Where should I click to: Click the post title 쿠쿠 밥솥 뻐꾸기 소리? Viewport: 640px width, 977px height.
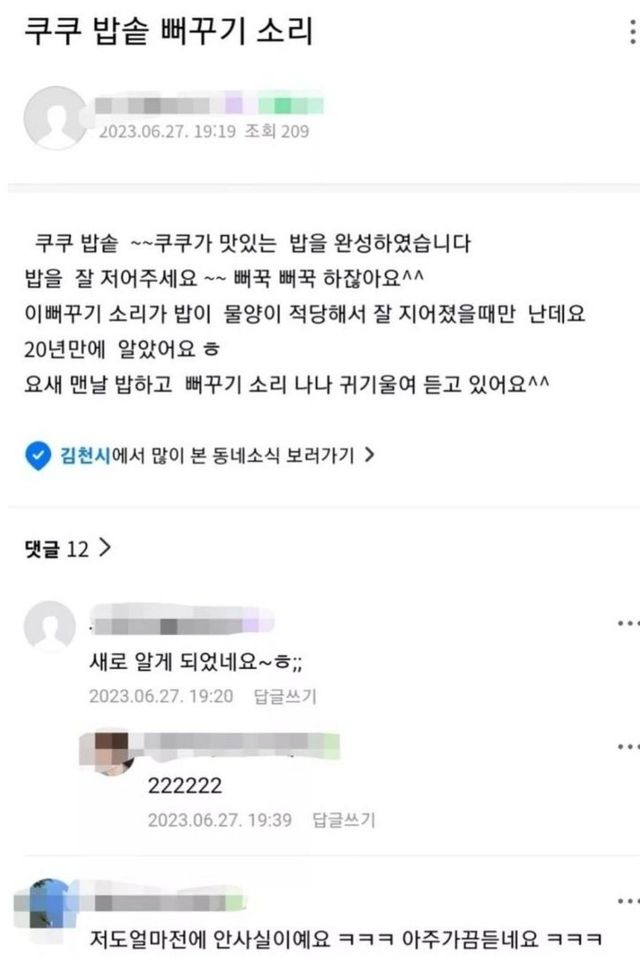(x=169, y=32)
